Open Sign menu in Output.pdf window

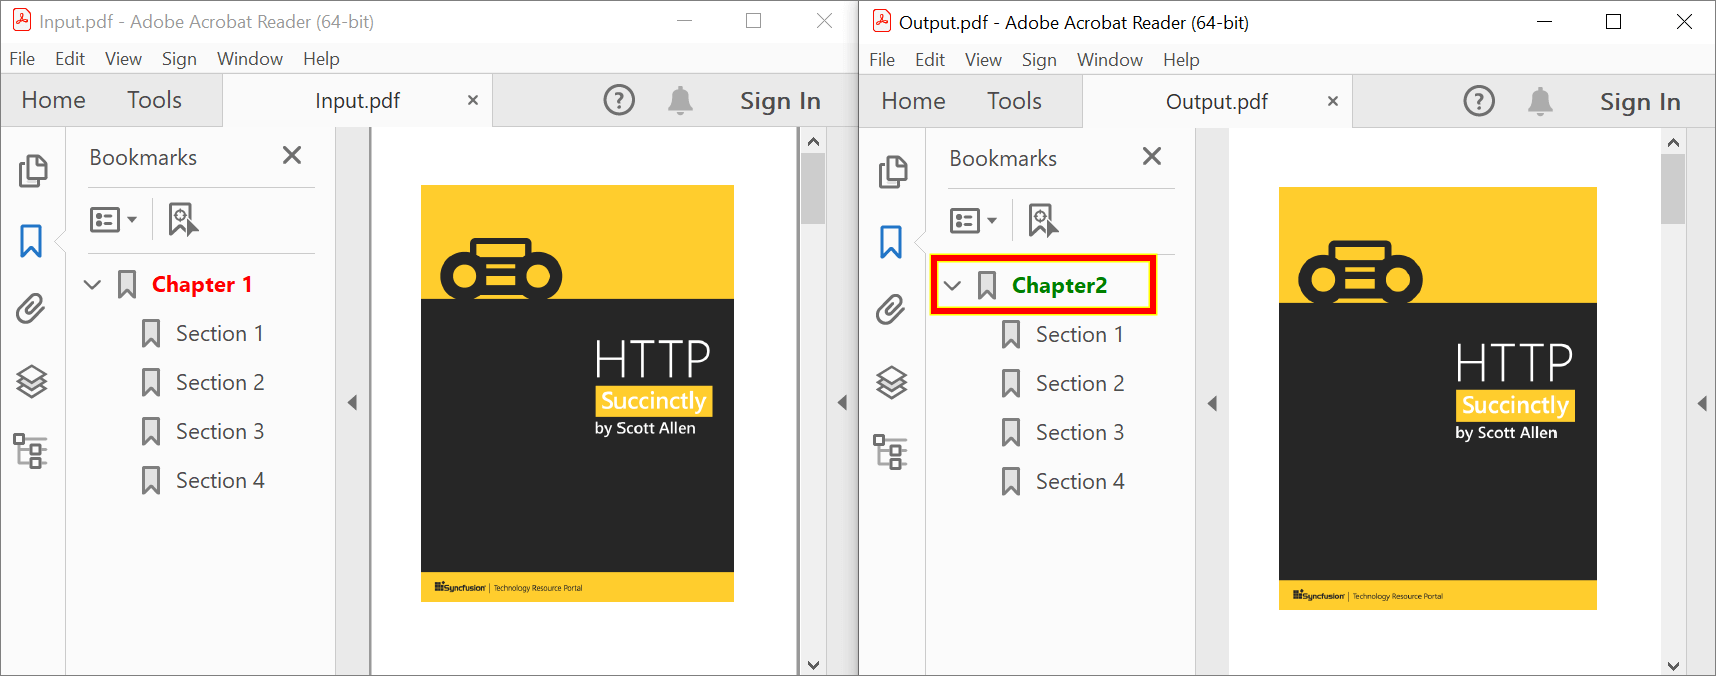point(1039,60)
